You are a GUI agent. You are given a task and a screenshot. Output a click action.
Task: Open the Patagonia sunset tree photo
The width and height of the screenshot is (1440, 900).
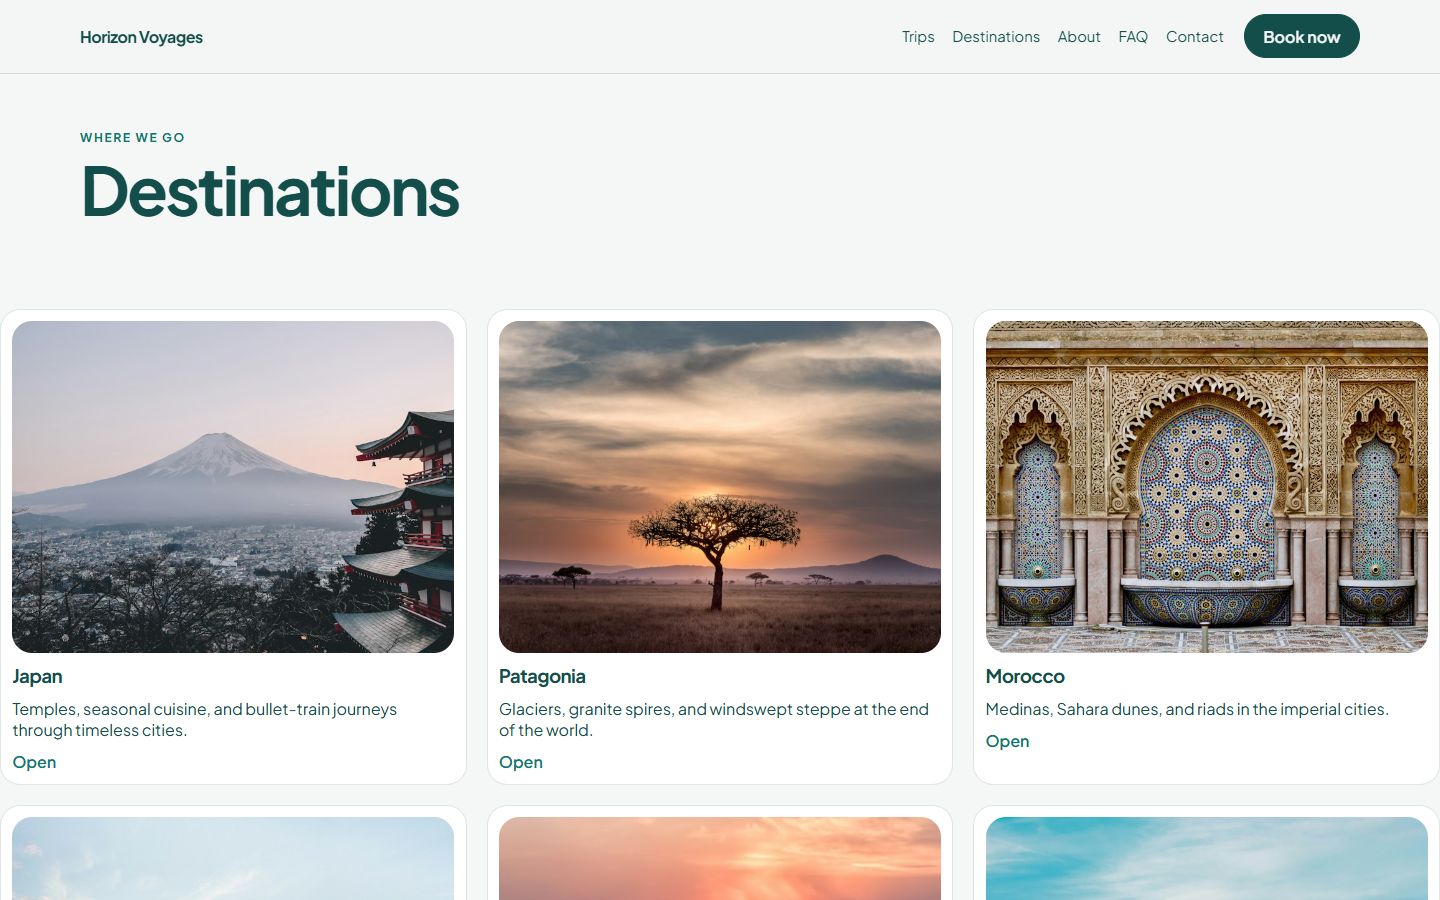[720, 487]
